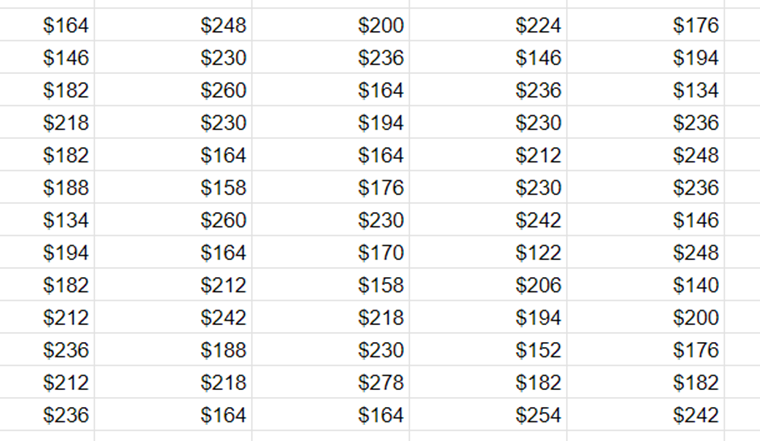Select the $176 cell right of $224

[646, 25]
